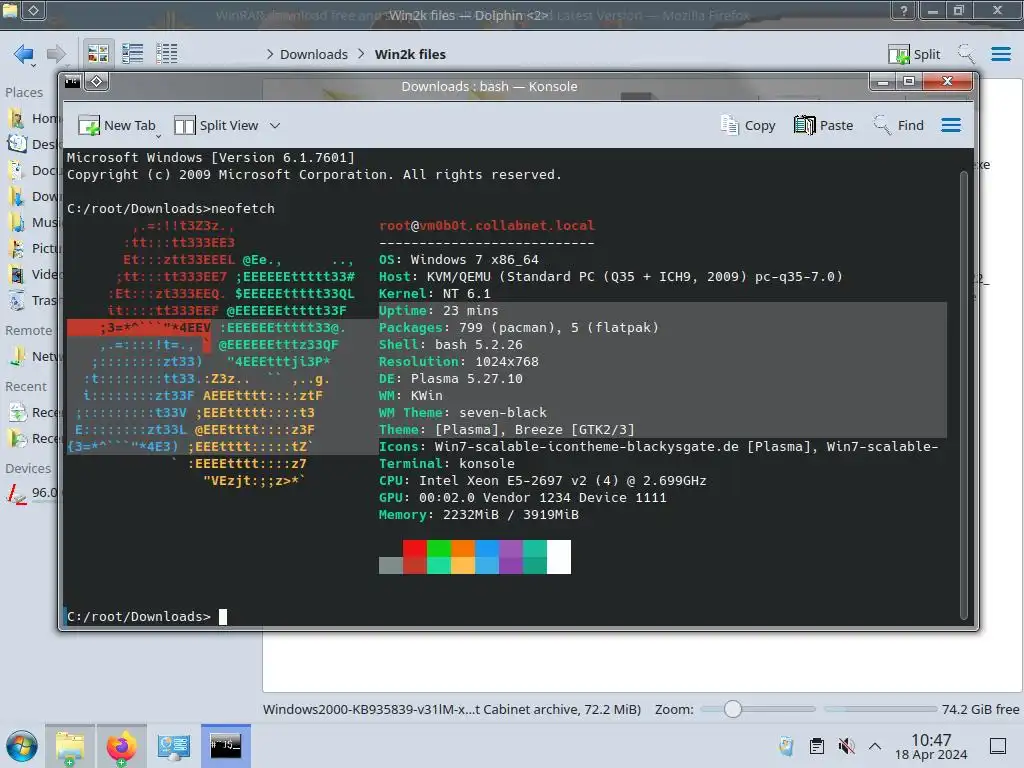
Task: Open Videos in Places panel
Action: pos(33,275)
